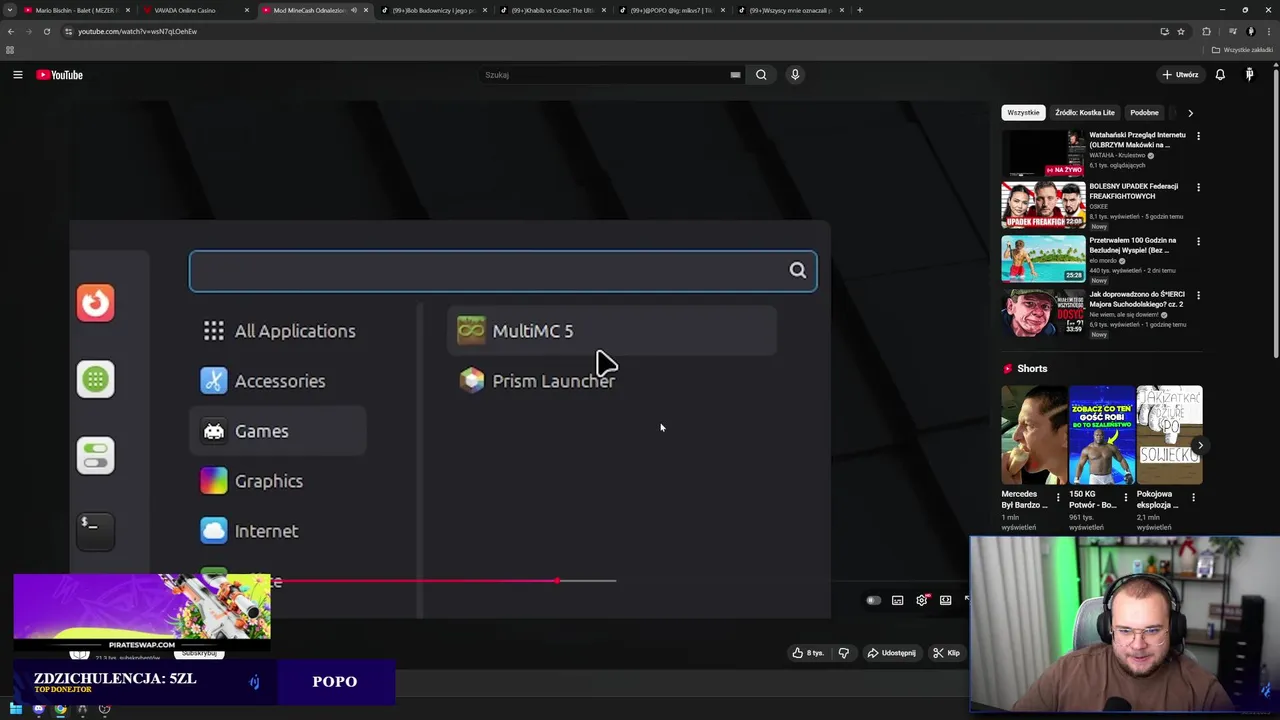1280x720 pixels.
Task: Switch to Khabib vs Conor TikTok tab
Action: 551,10
